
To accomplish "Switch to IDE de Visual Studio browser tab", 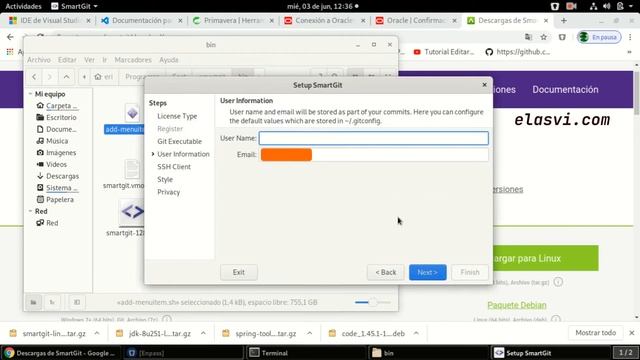I will (49, 20).
